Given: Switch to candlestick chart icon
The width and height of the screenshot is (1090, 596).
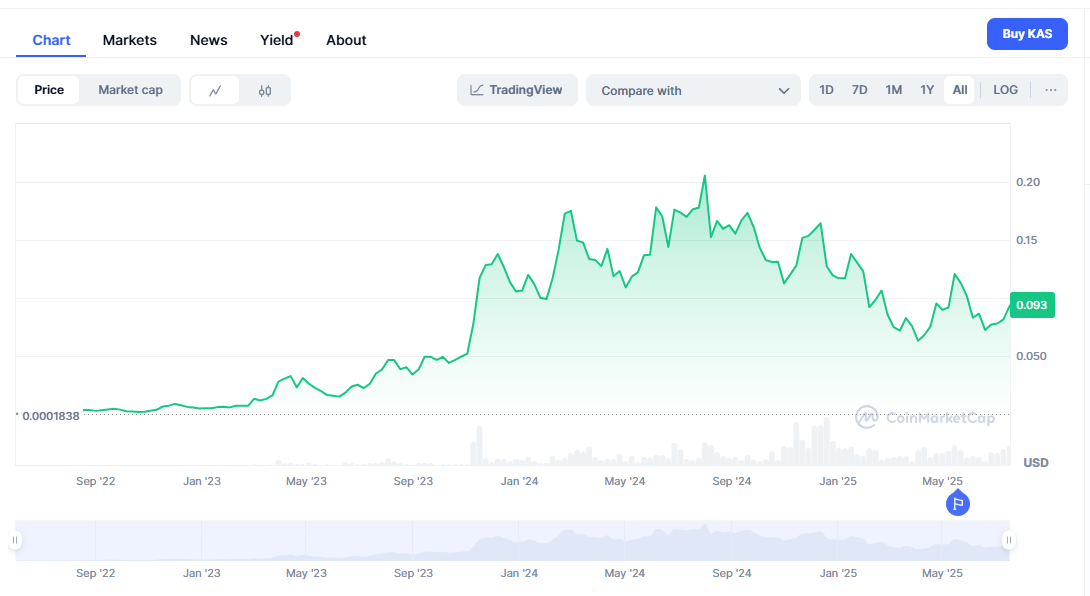Looking at the screenshot, I should [x=265, y=90].
